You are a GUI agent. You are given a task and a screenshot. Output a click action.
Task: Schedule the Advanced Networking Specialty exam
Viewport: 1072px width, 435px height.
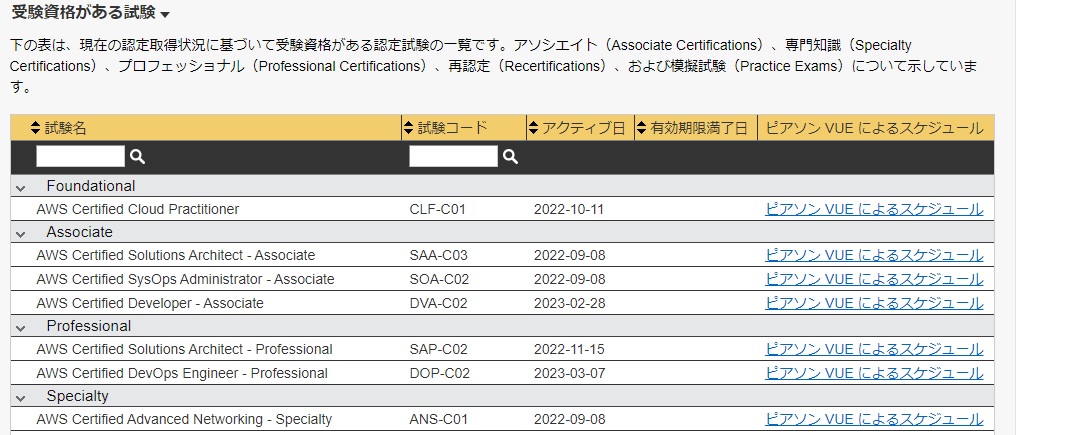[x=874, y=419]
